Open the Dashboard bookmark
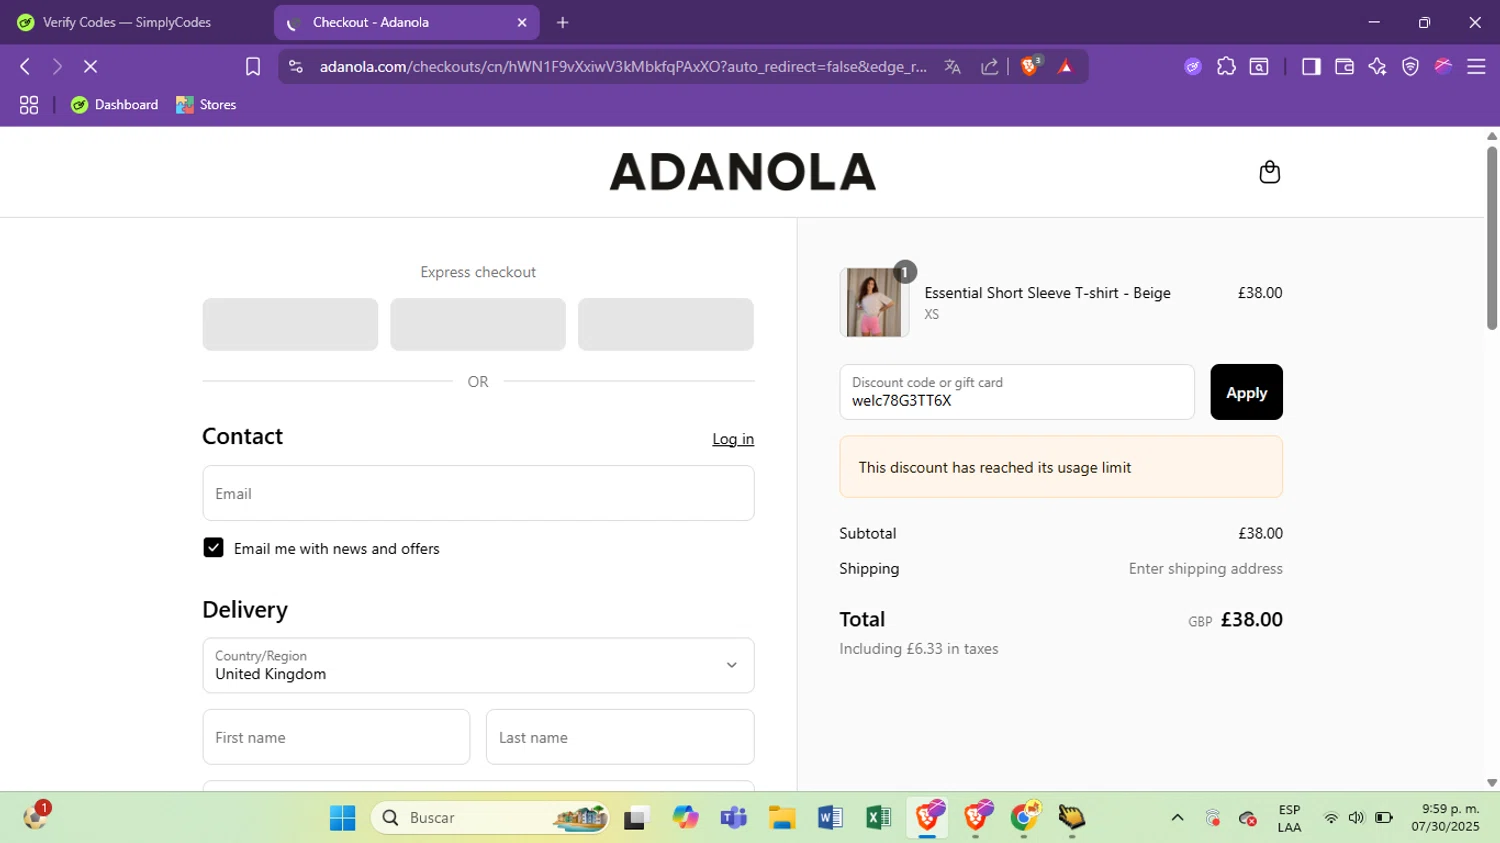Screen dimensions: 1500x843 click(x=115, y=105)
